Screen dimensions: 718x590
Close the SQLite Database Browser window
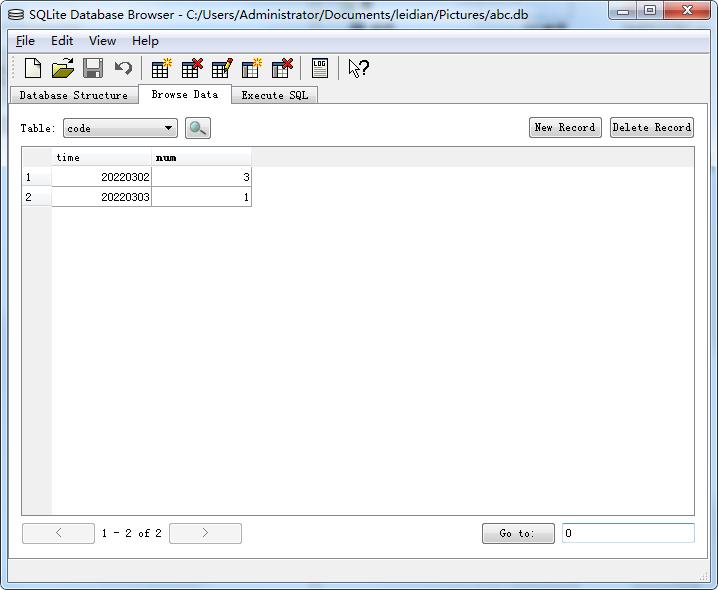pos(687,11)
